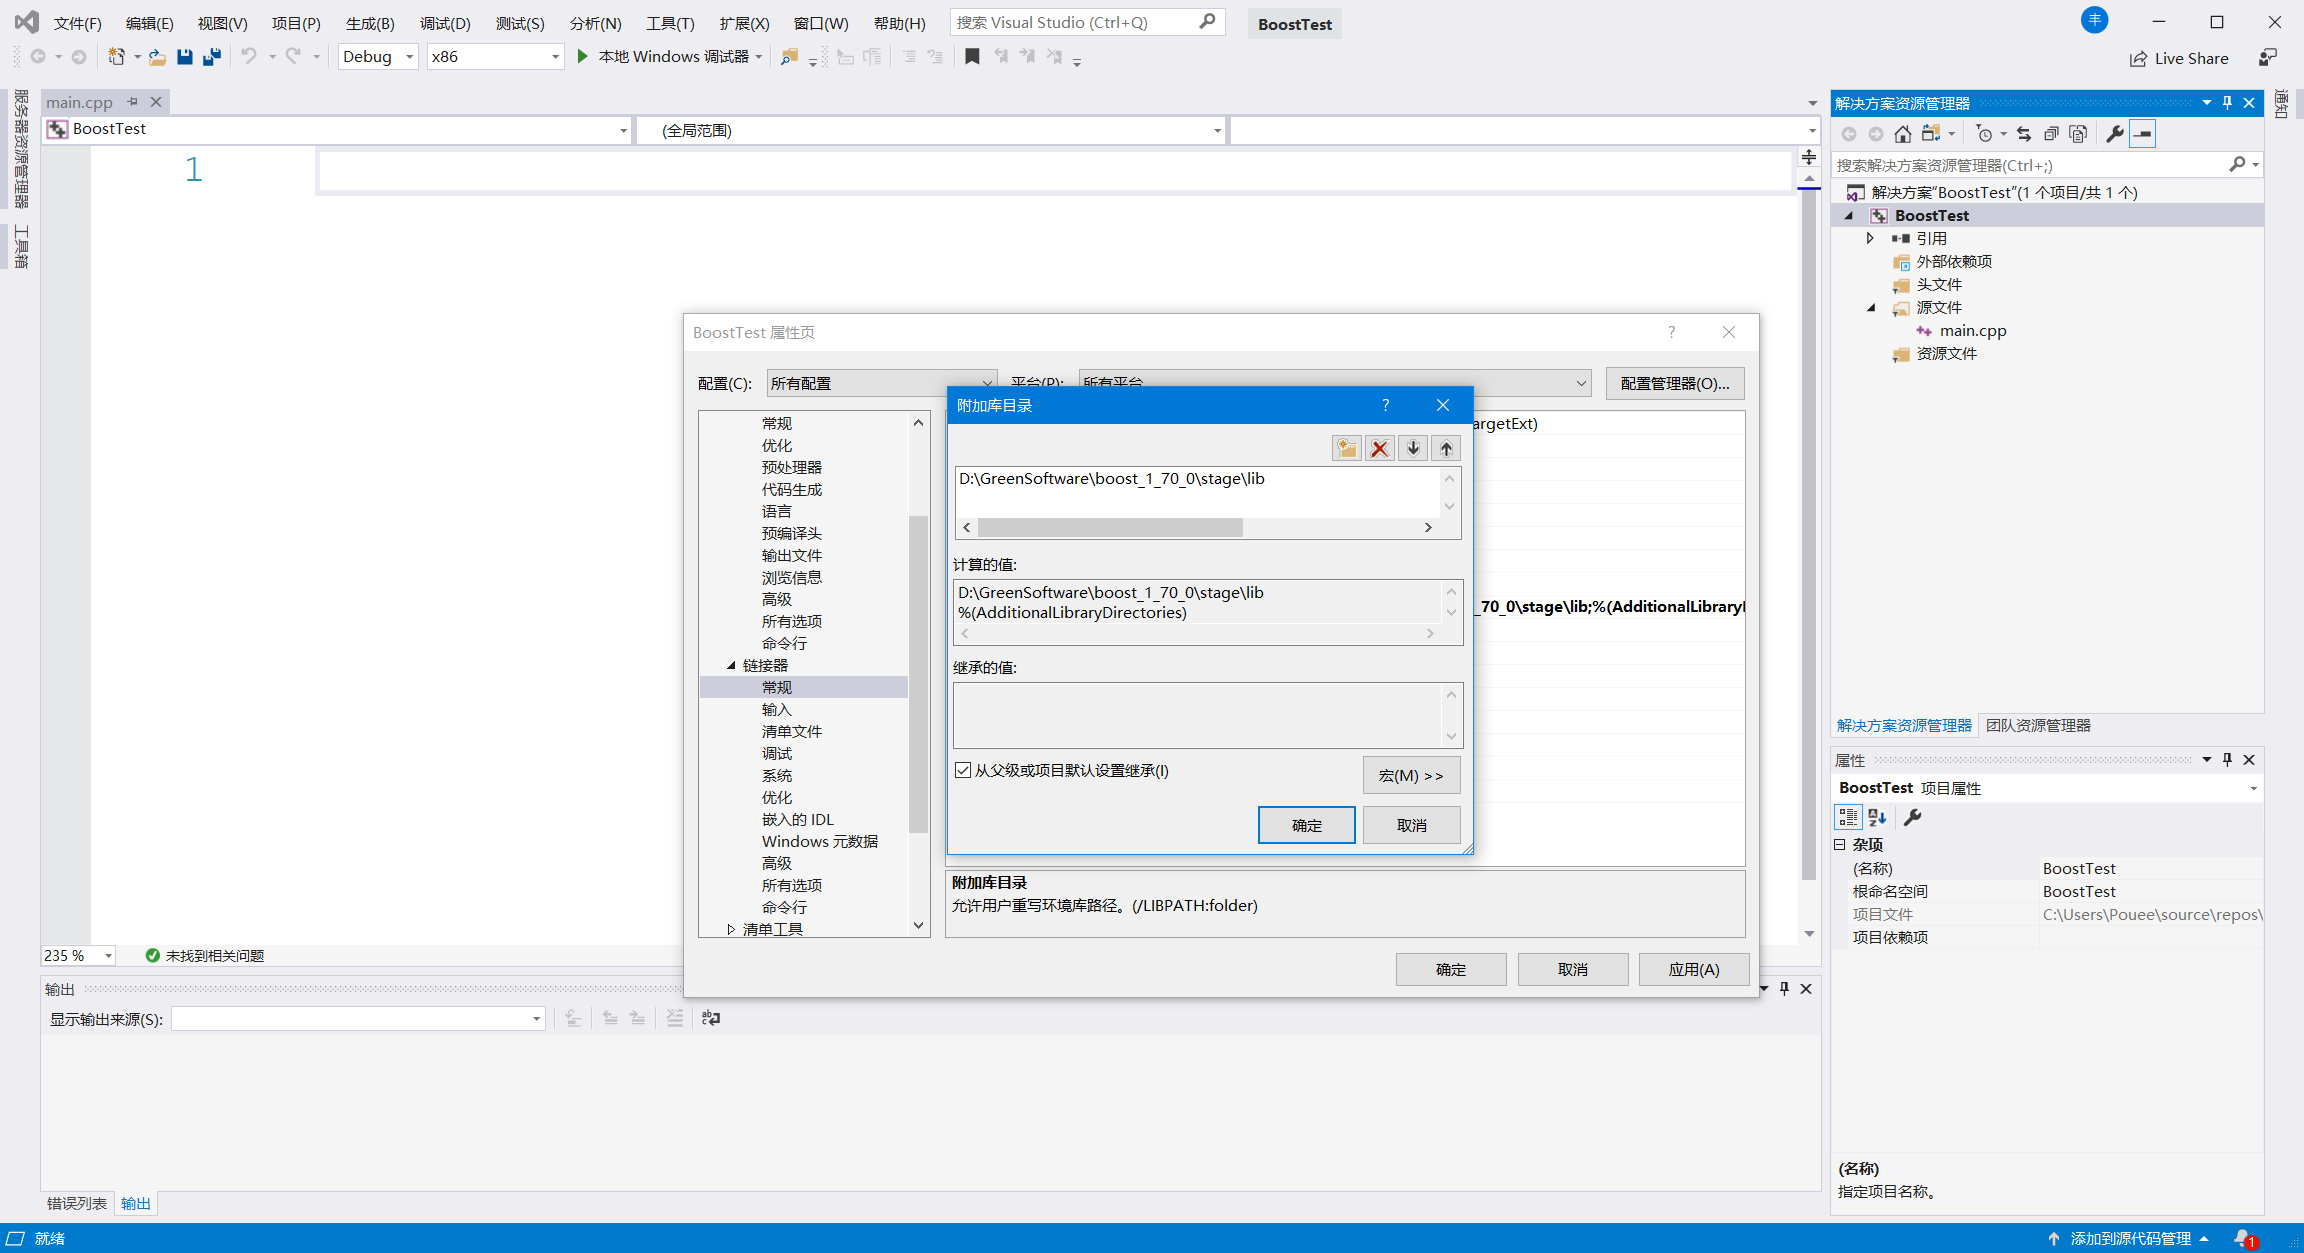Click 应用(A) button in property pages
The image size is (2304, 1253).
coord(1693,969)
